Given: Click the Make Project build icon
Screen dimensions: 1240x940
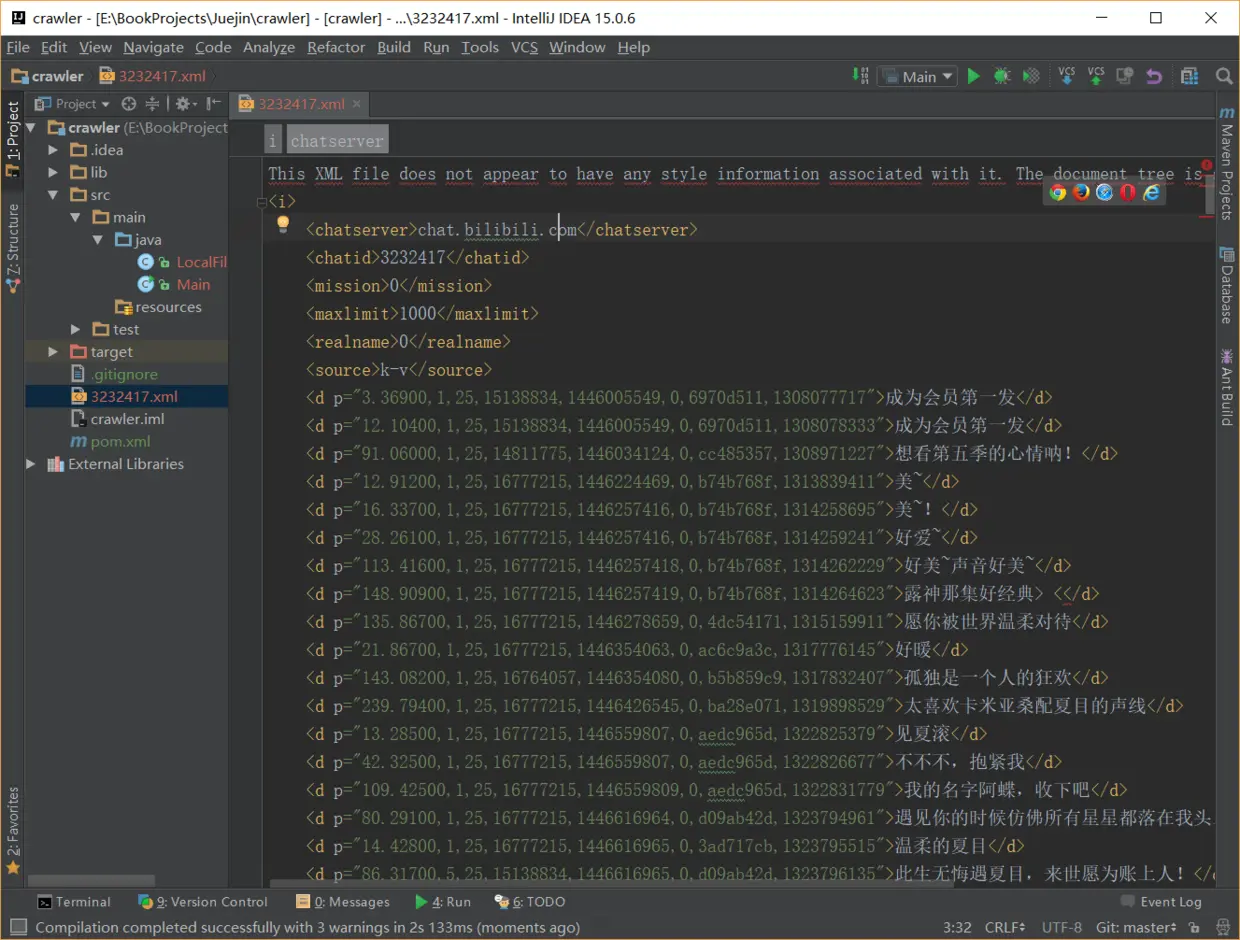Looking at the screenshot, I should click(x=860, y=76).
